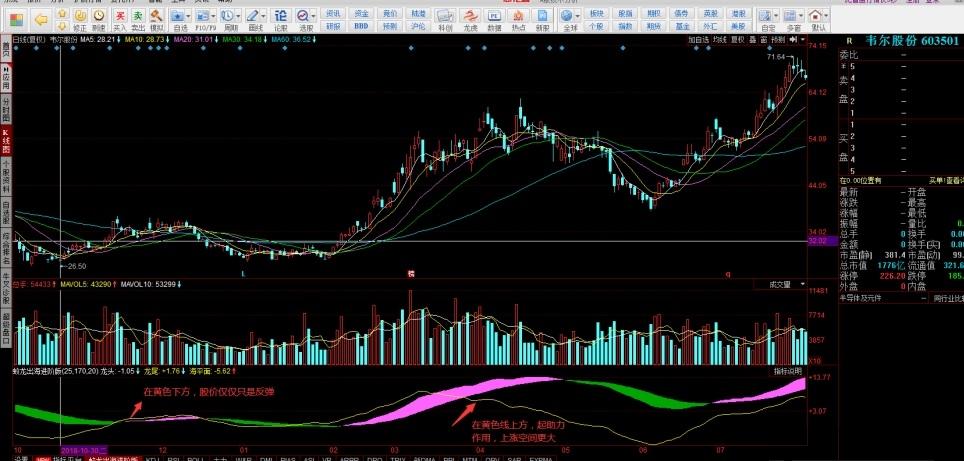Switch to the K线图 sidebar tab
The image size is (964, 461).
6,141
